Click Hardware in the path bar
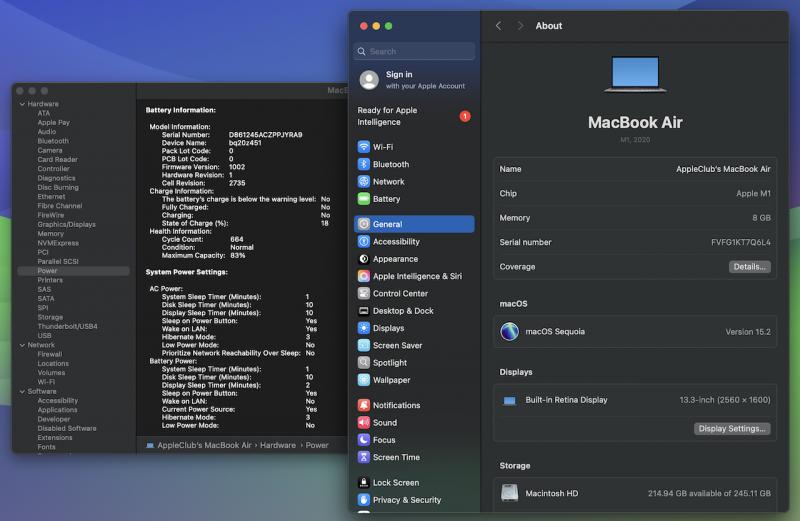This screenshot has width=800, height=521. click(x=278, y=445)
